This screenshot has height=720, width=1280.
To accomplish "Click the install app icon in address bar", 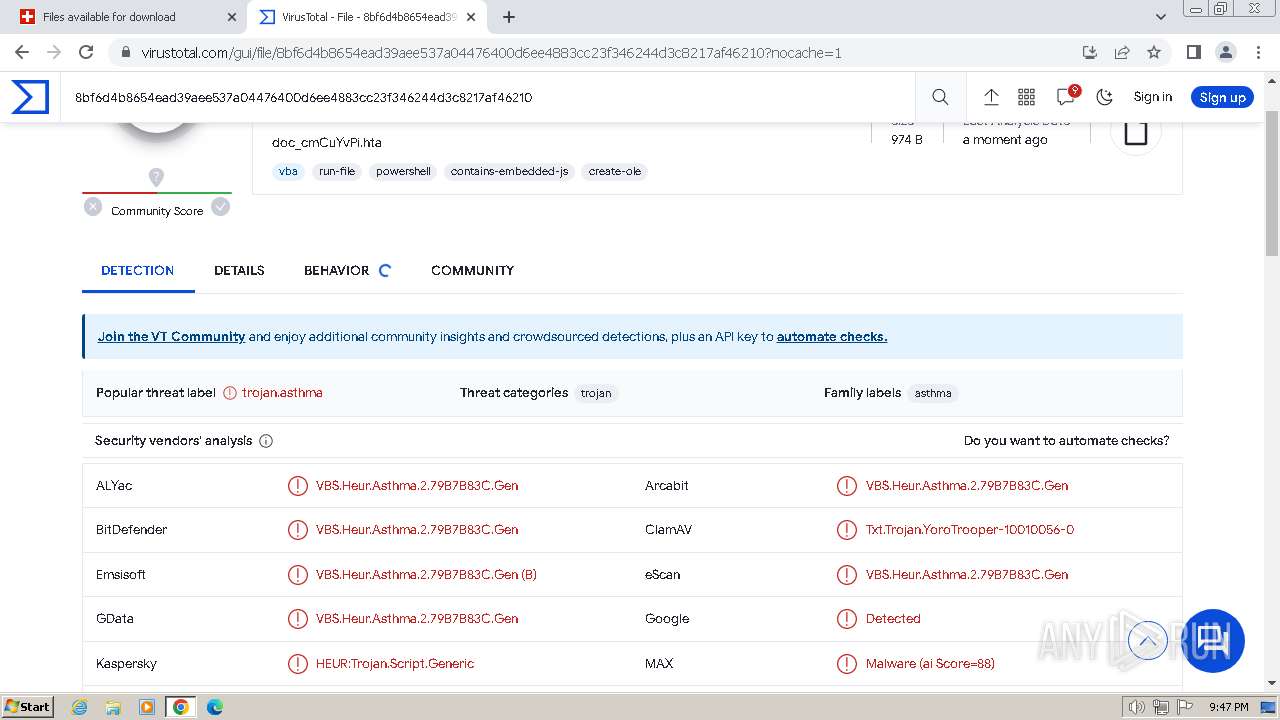I will [1090, 52].
